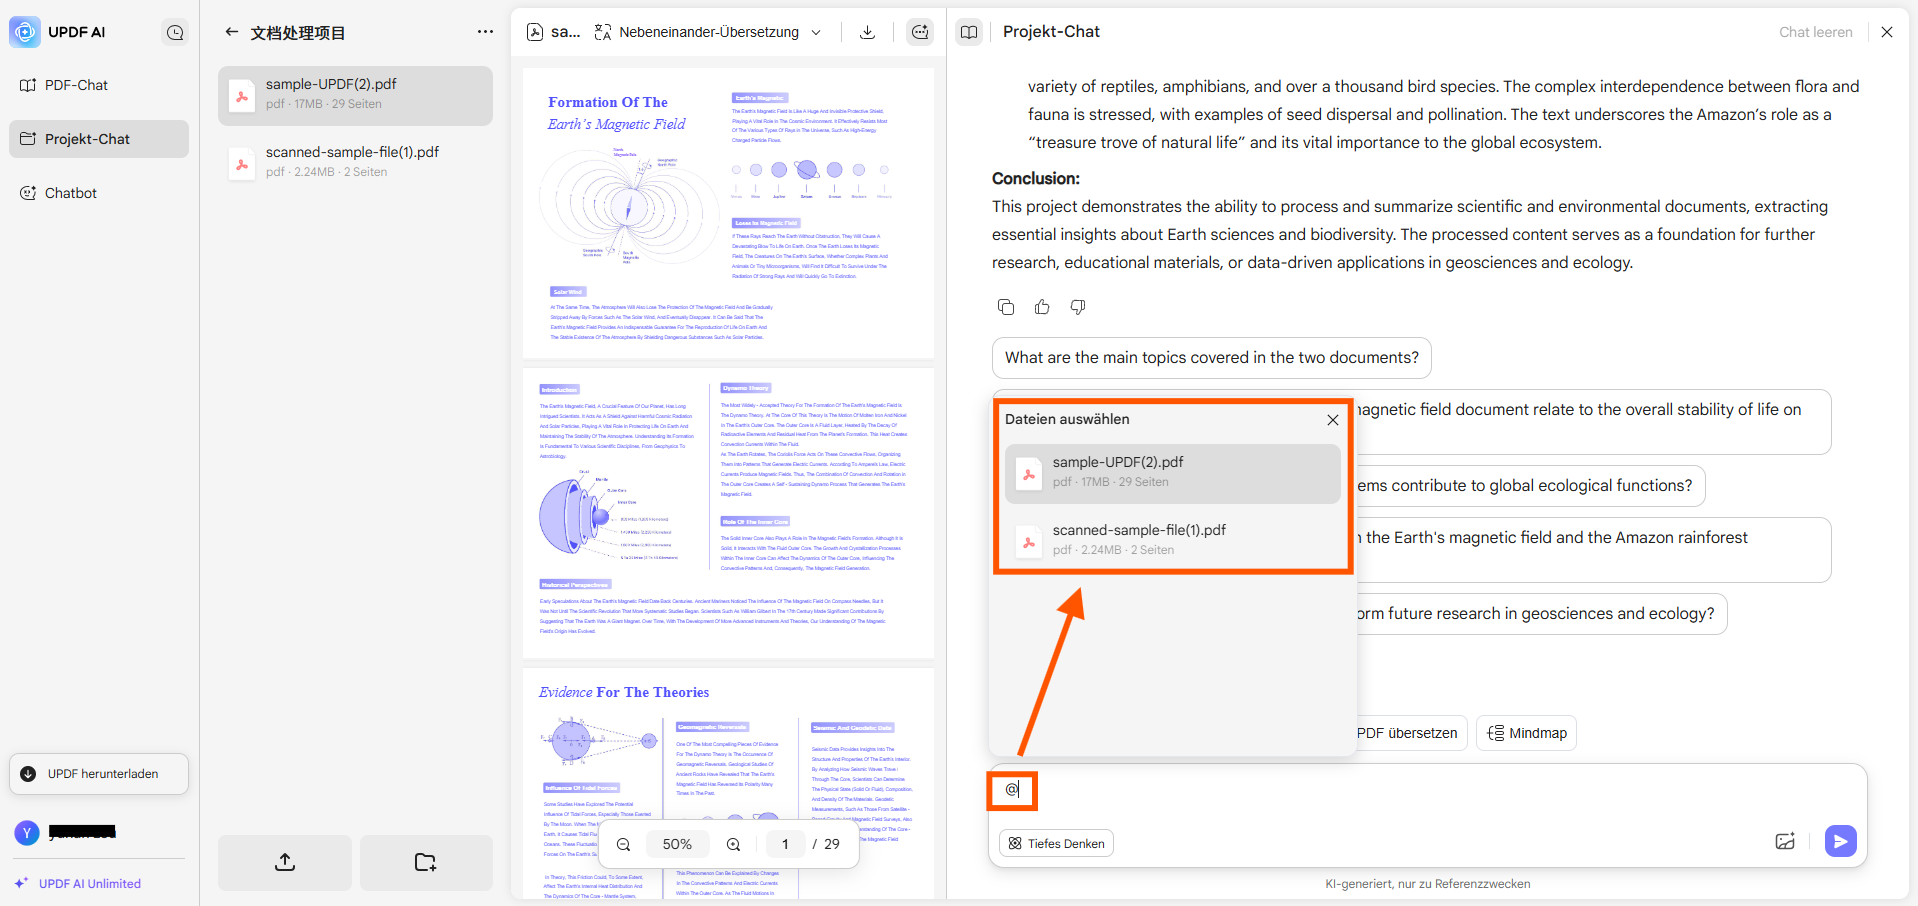Click the 50% zoom level field

click(677, 845)
